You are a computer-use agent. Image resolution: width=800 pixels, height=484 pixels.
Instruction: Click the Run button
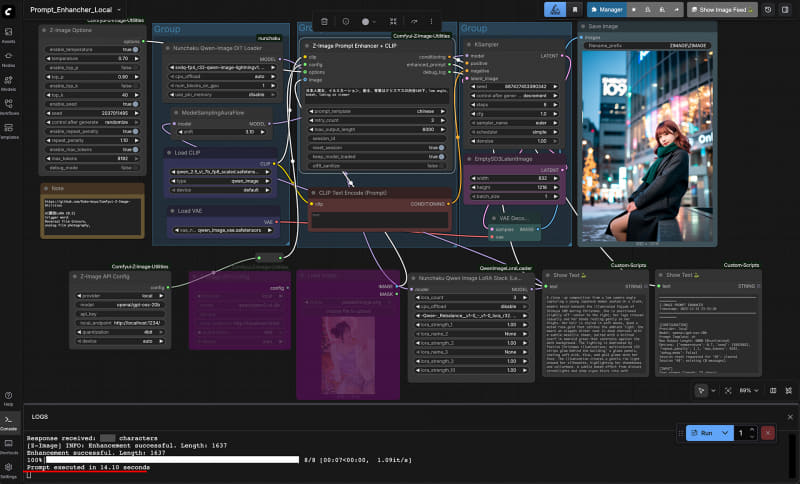coord(702,433)
